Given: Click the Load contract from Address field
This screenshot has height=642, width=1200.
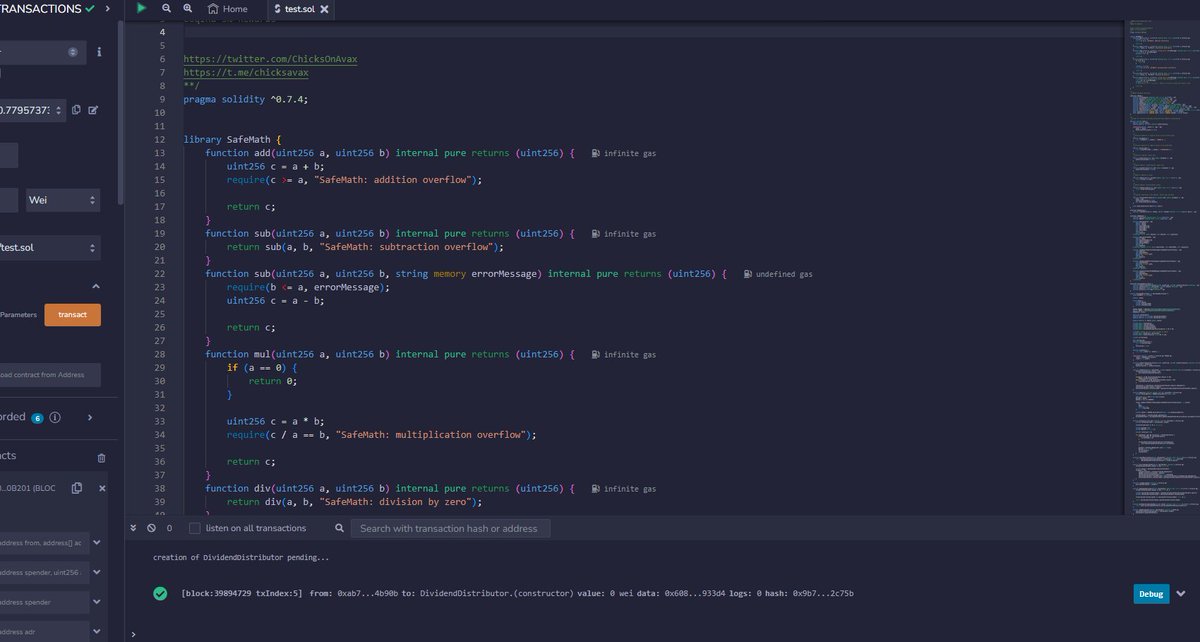Looking at the screenshot, I should pos(50,375).
